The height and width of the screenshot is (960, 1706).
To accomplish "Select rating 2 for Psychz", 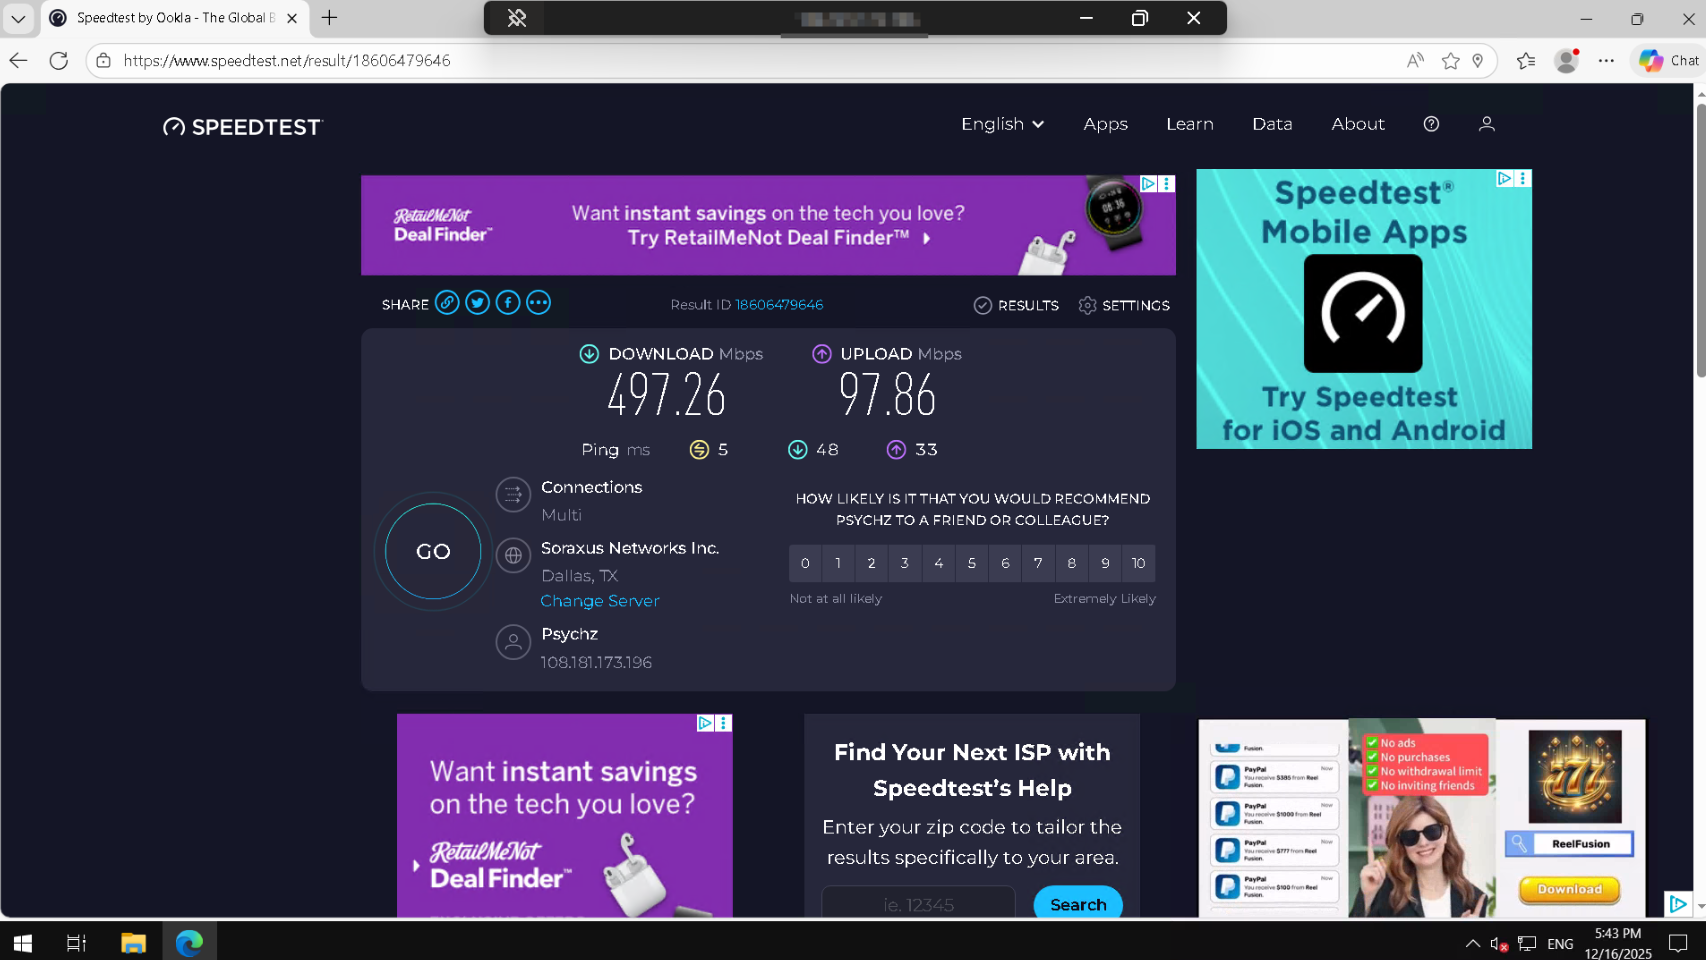I will coord(871,563).
